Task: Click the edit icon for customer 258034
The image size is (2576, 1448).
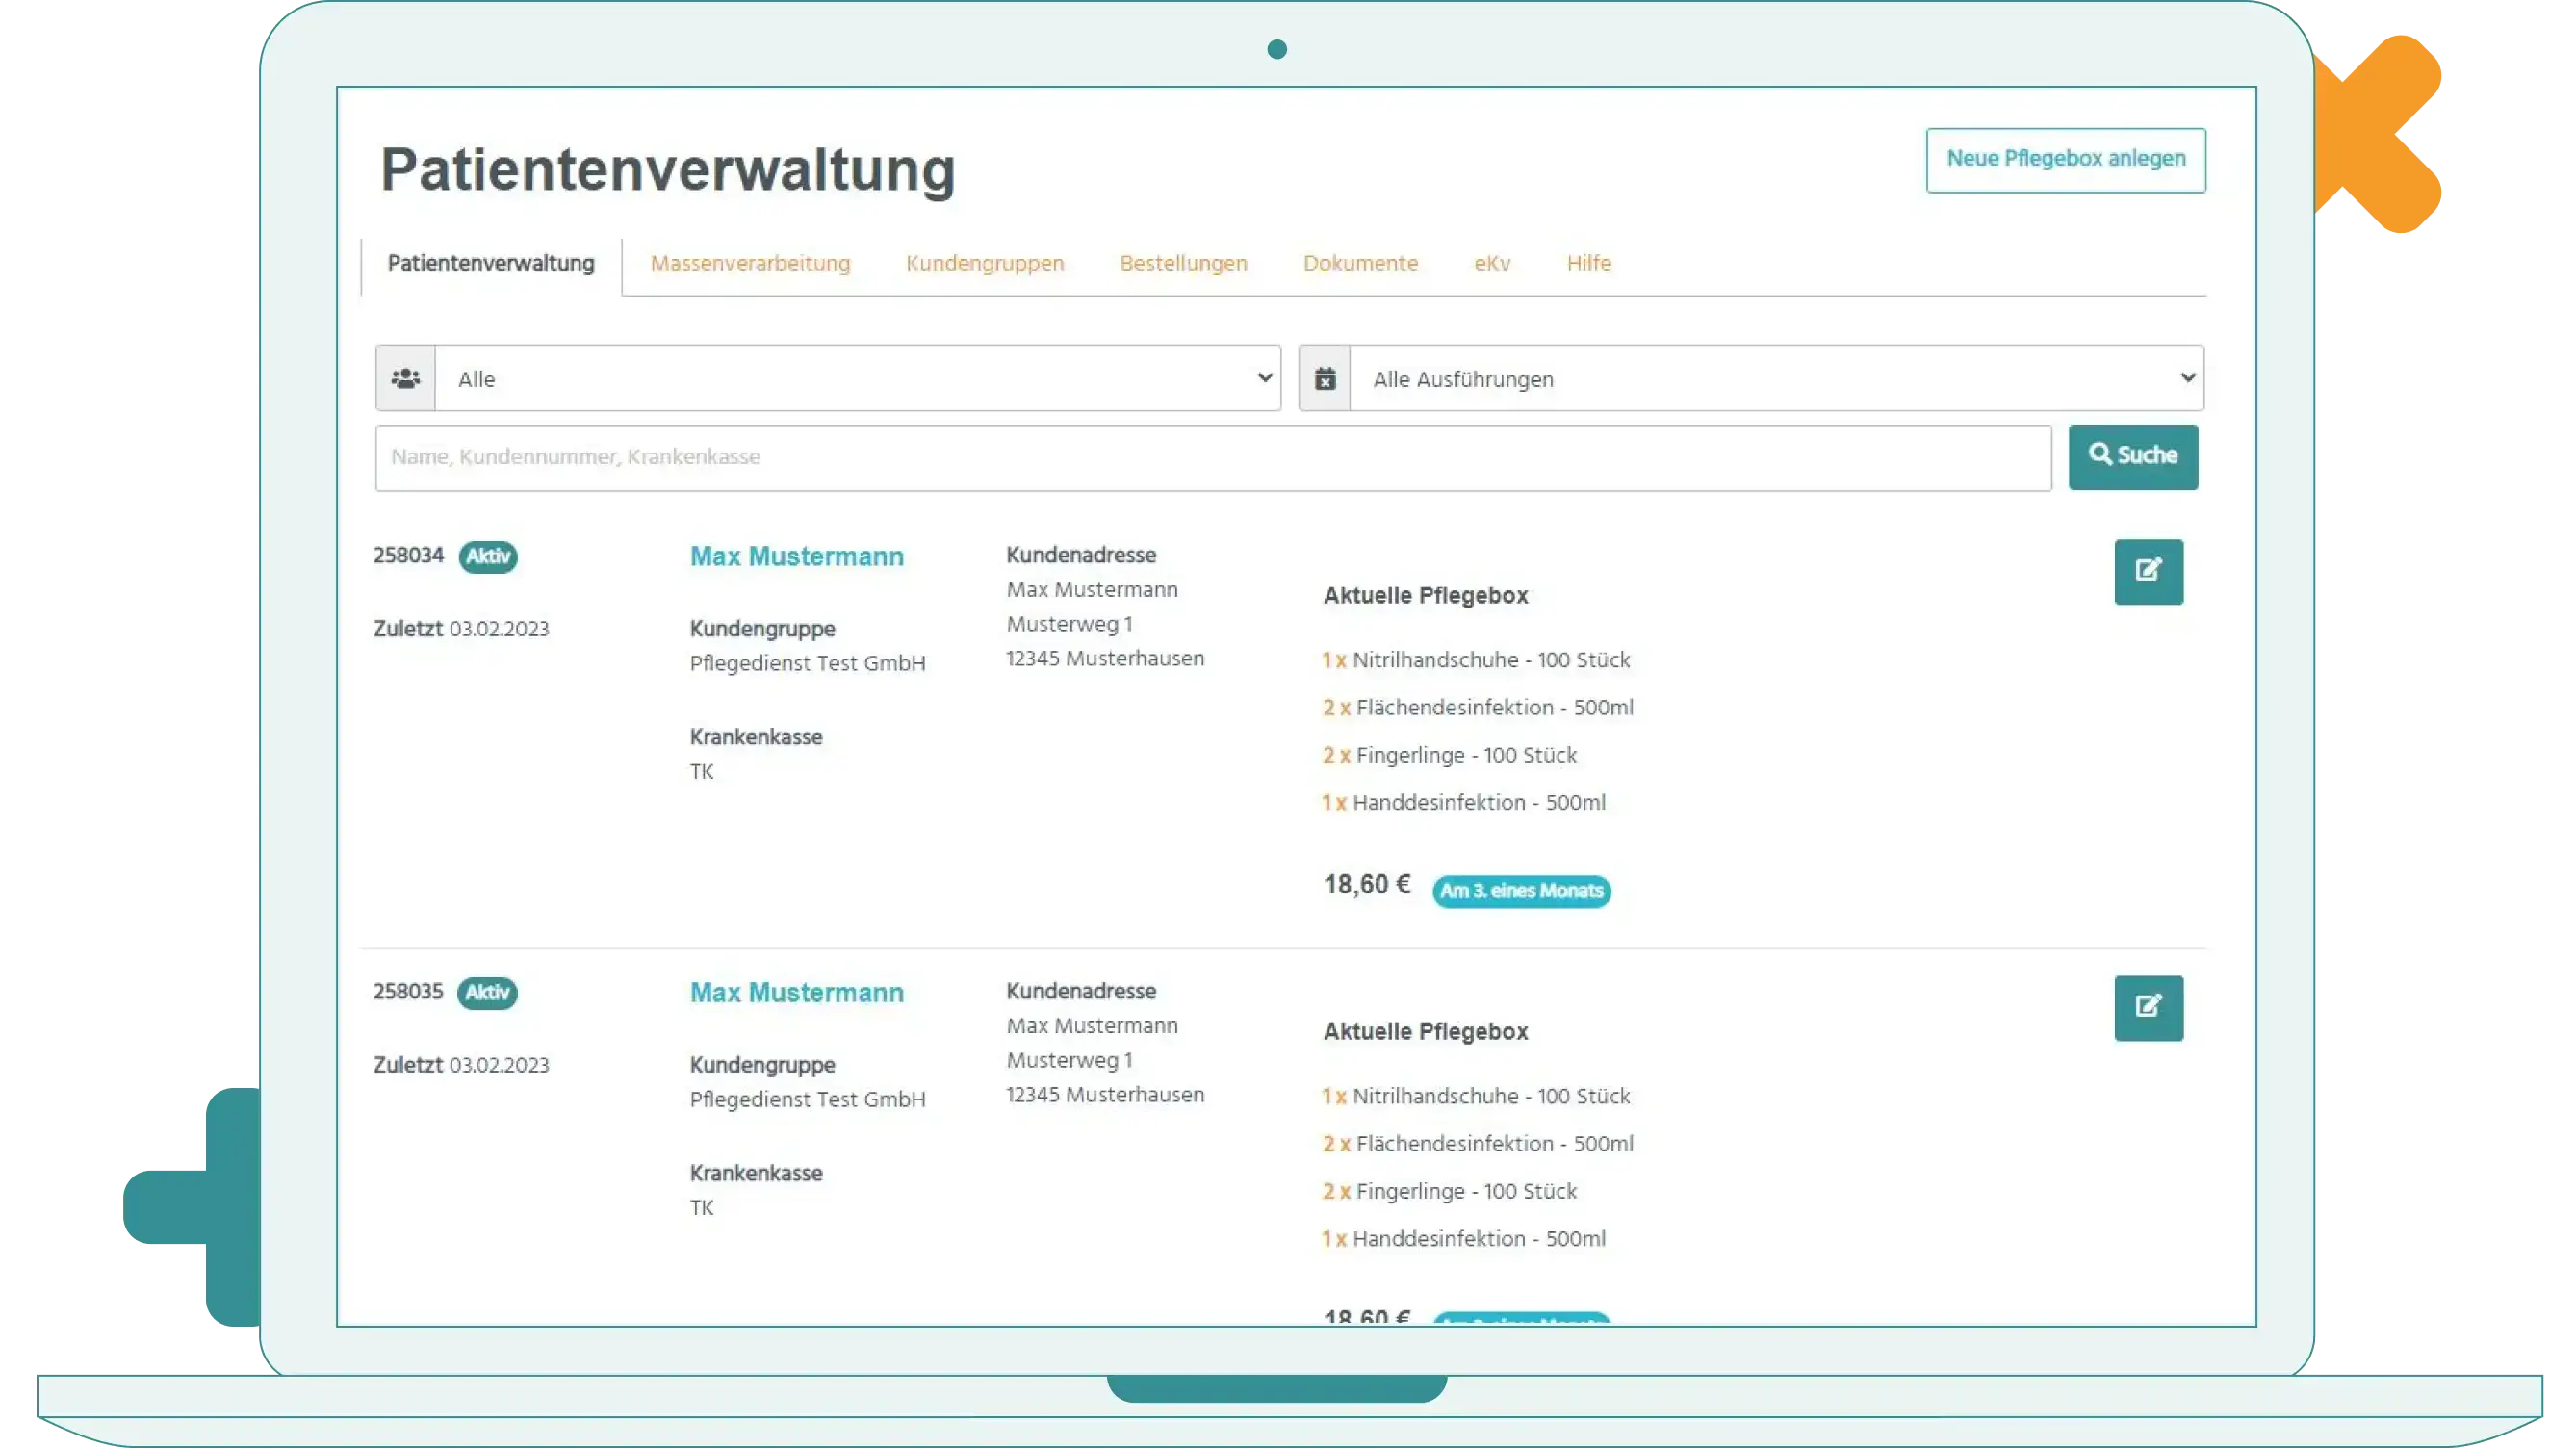Action: coord(2148,572)
